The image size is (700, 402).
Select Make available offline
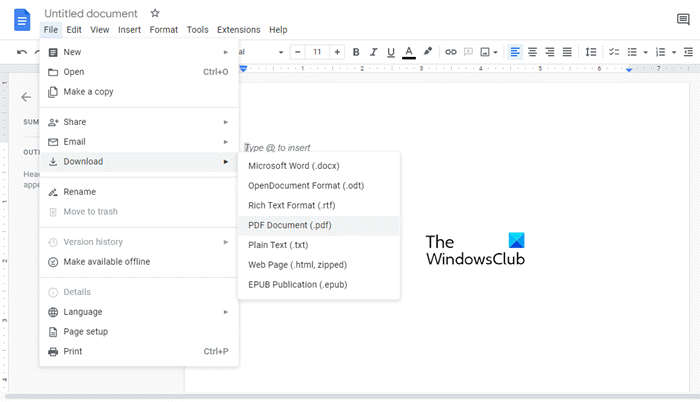tap(139, 261)
